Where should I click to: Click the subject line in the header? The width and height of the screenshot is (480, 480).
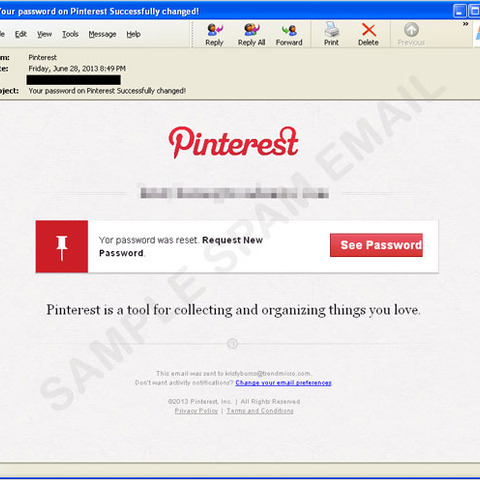pos(107,91)
